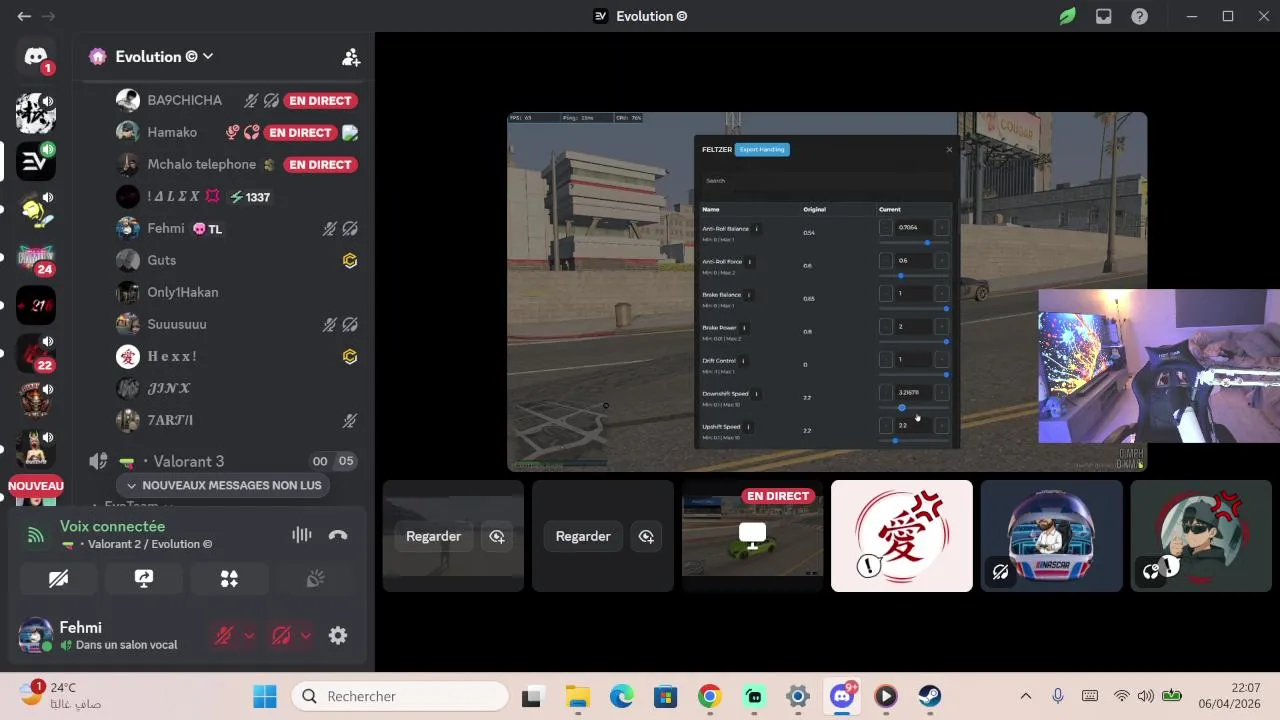1280x720 pixels.
Task: Focus the main FELTZER handling stream view
Action: pyautogui.click(x=827, y=291)
